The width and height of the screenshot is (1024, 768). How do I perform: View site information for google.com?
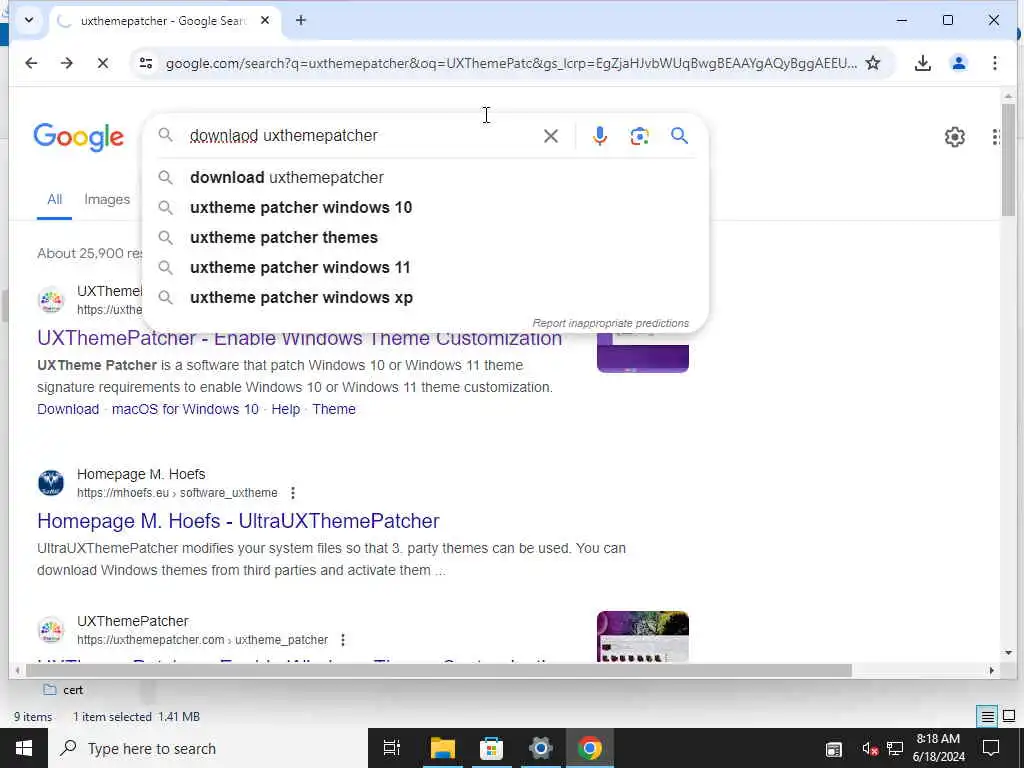click(146, 63)
